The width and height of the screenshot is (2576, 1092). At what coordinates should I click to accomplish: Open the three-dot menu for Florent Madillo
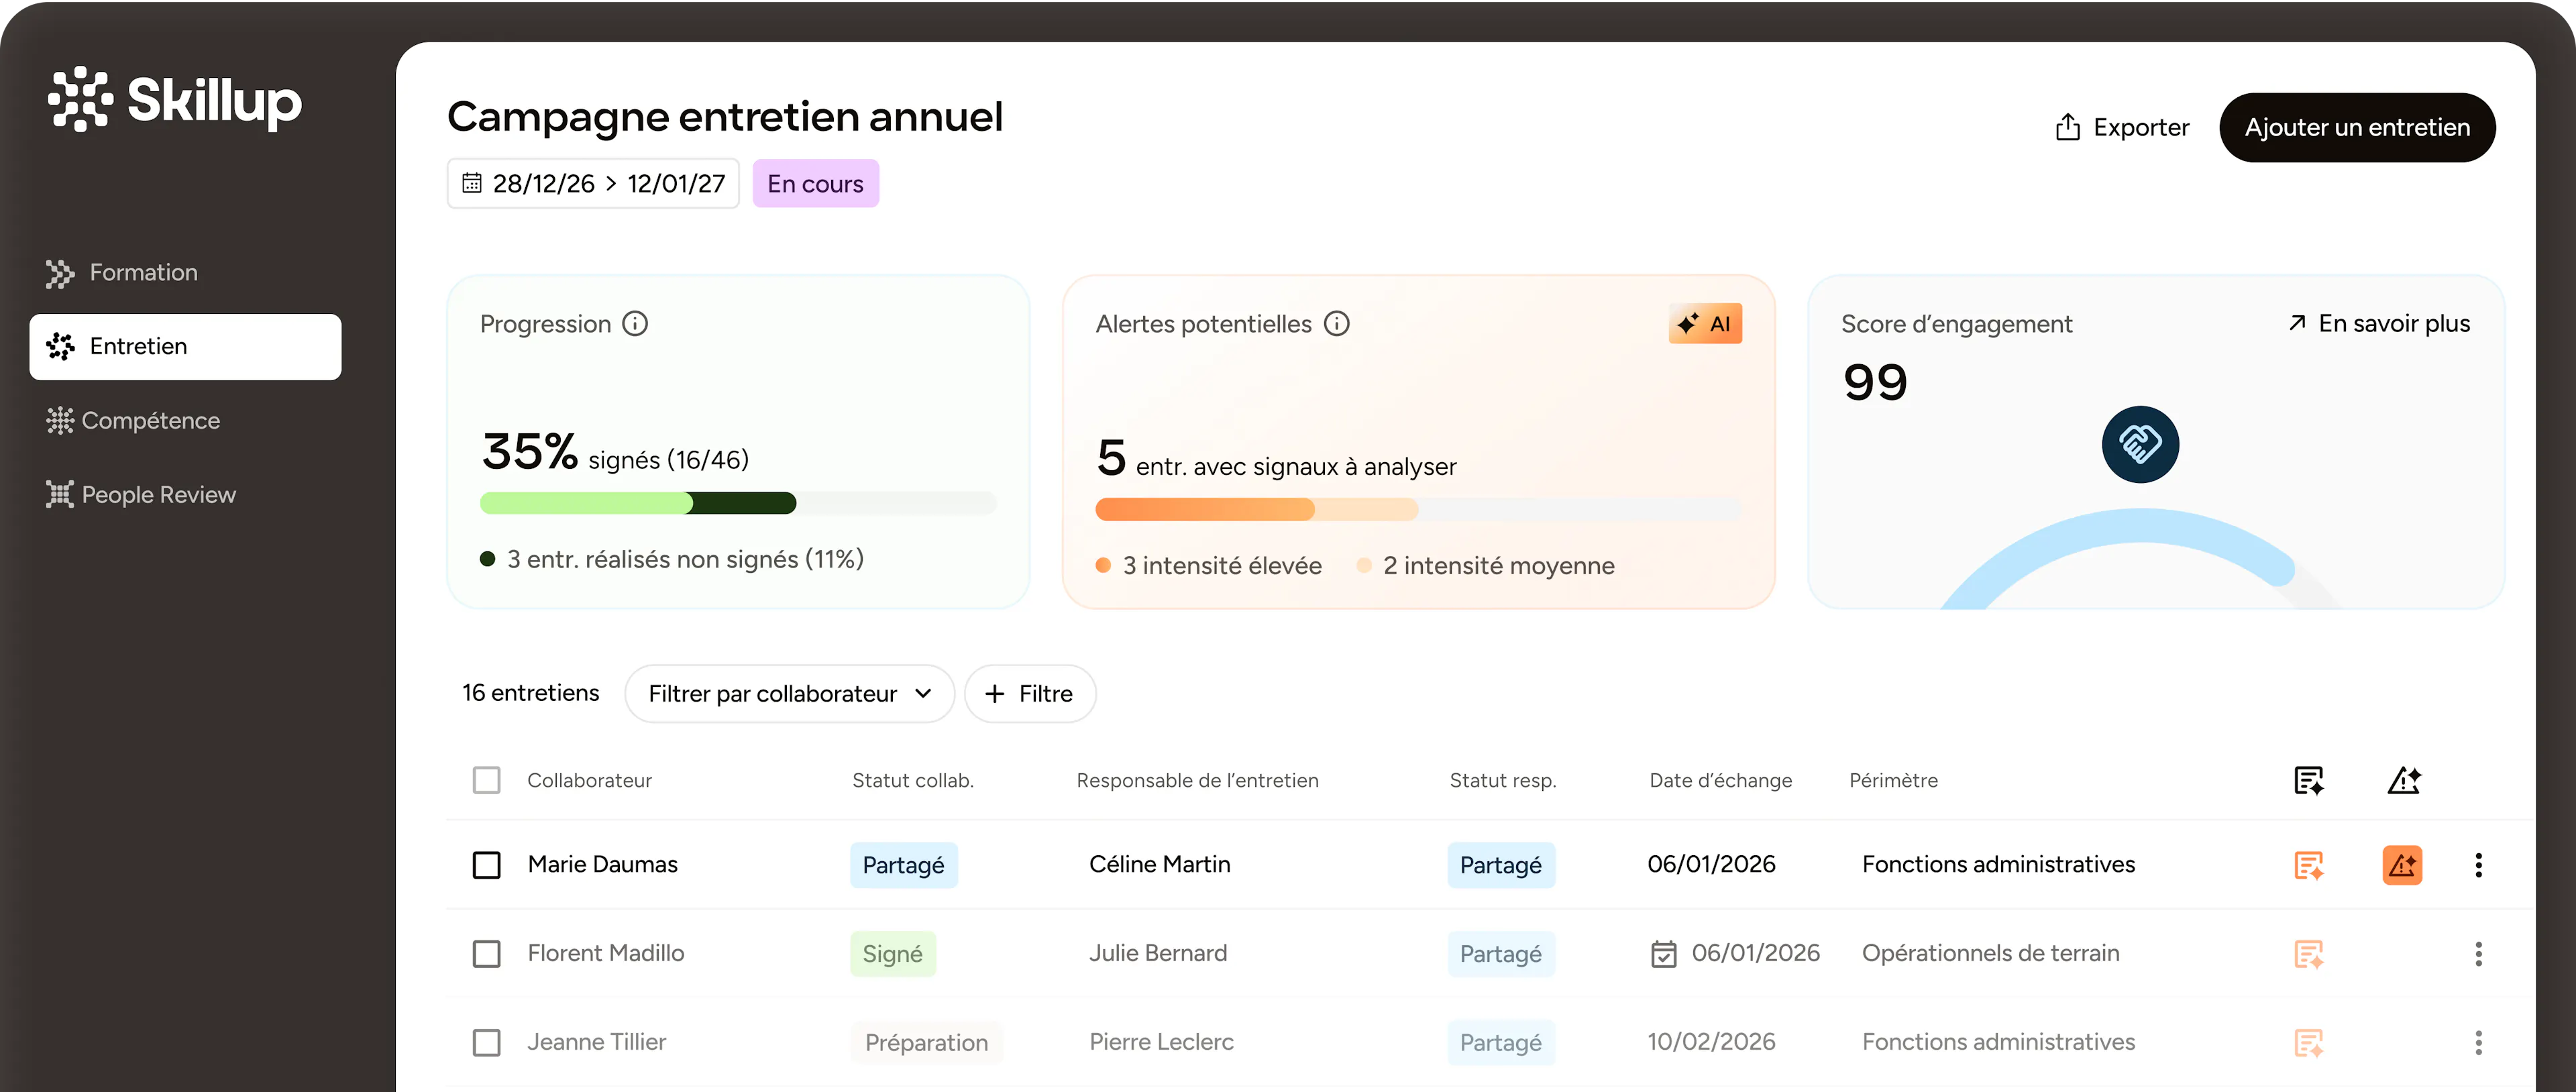pos(2478,954)
